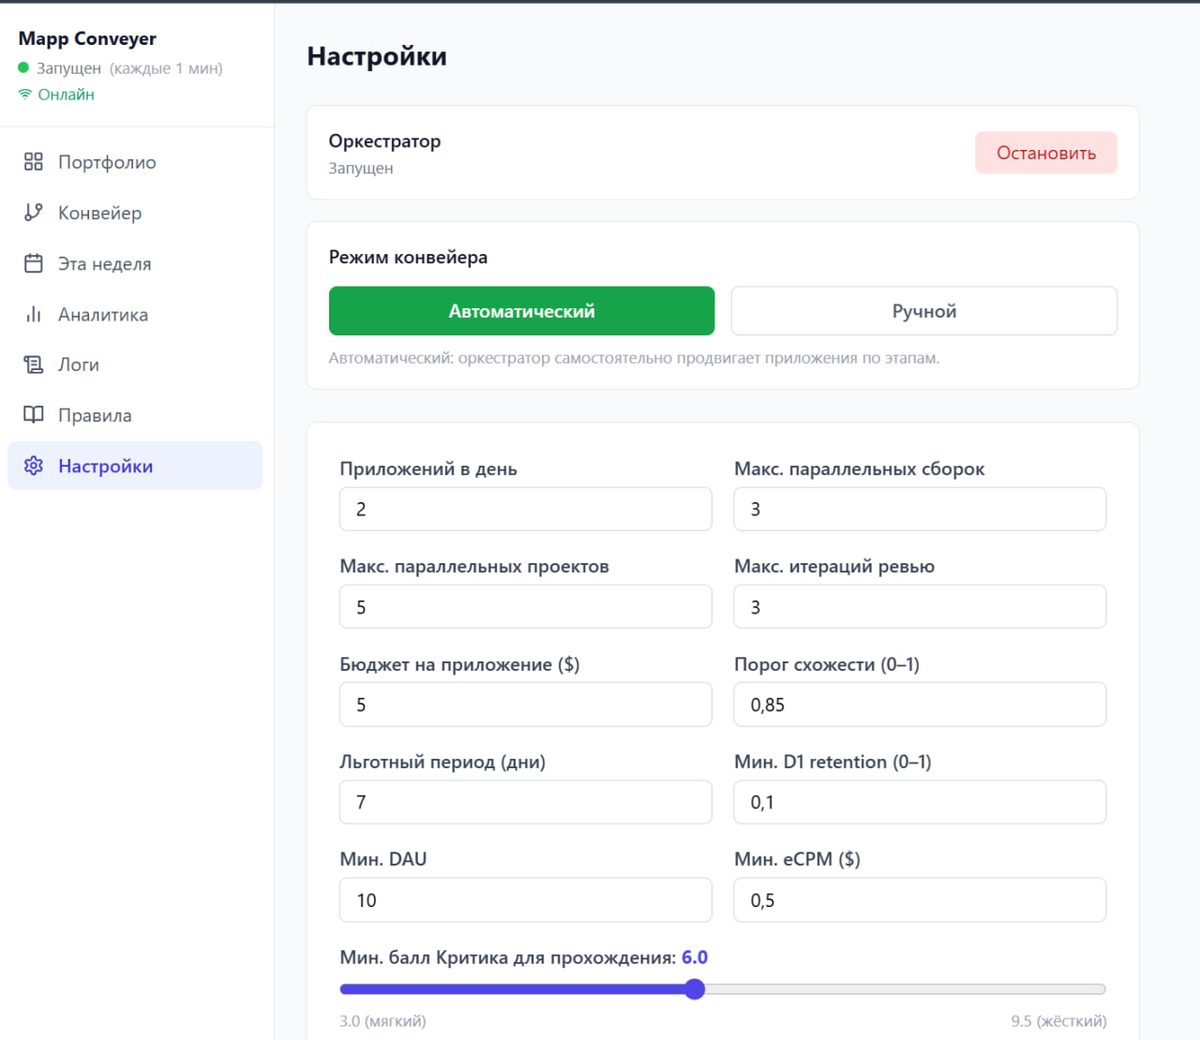Focus the Порог схожести (0–1) field
Viewport: 1200px width, 1040px height.
tap(920, 704)
